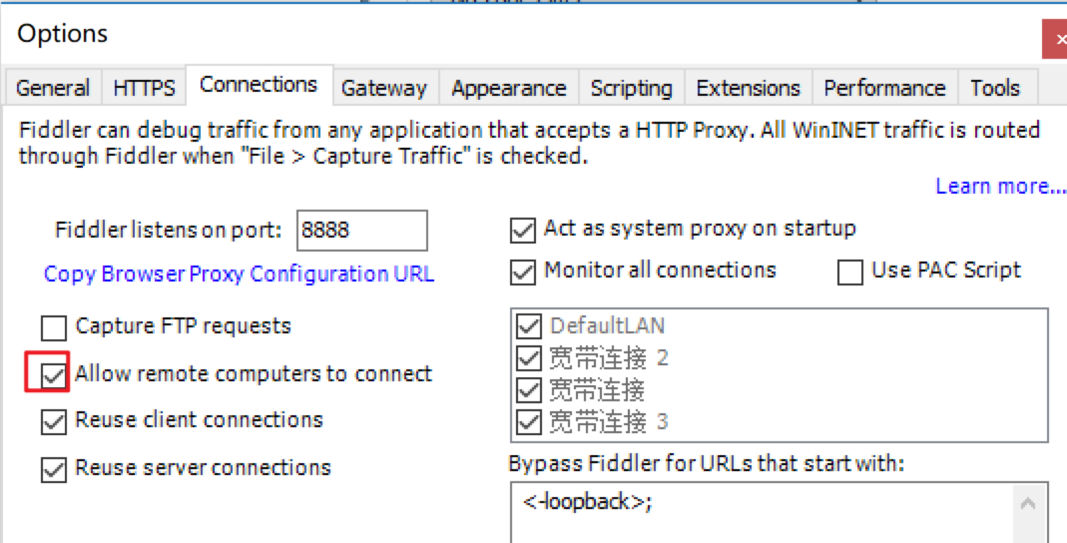Select the Gateway tab
Viewport: 1067px width, 543px height.
[384, 88]
